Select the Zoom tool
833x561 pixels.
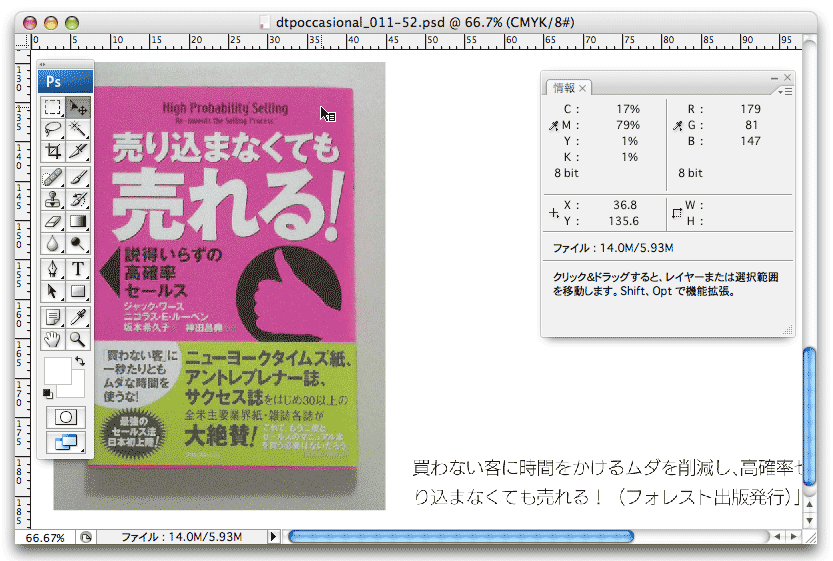[x=78, y=339]
